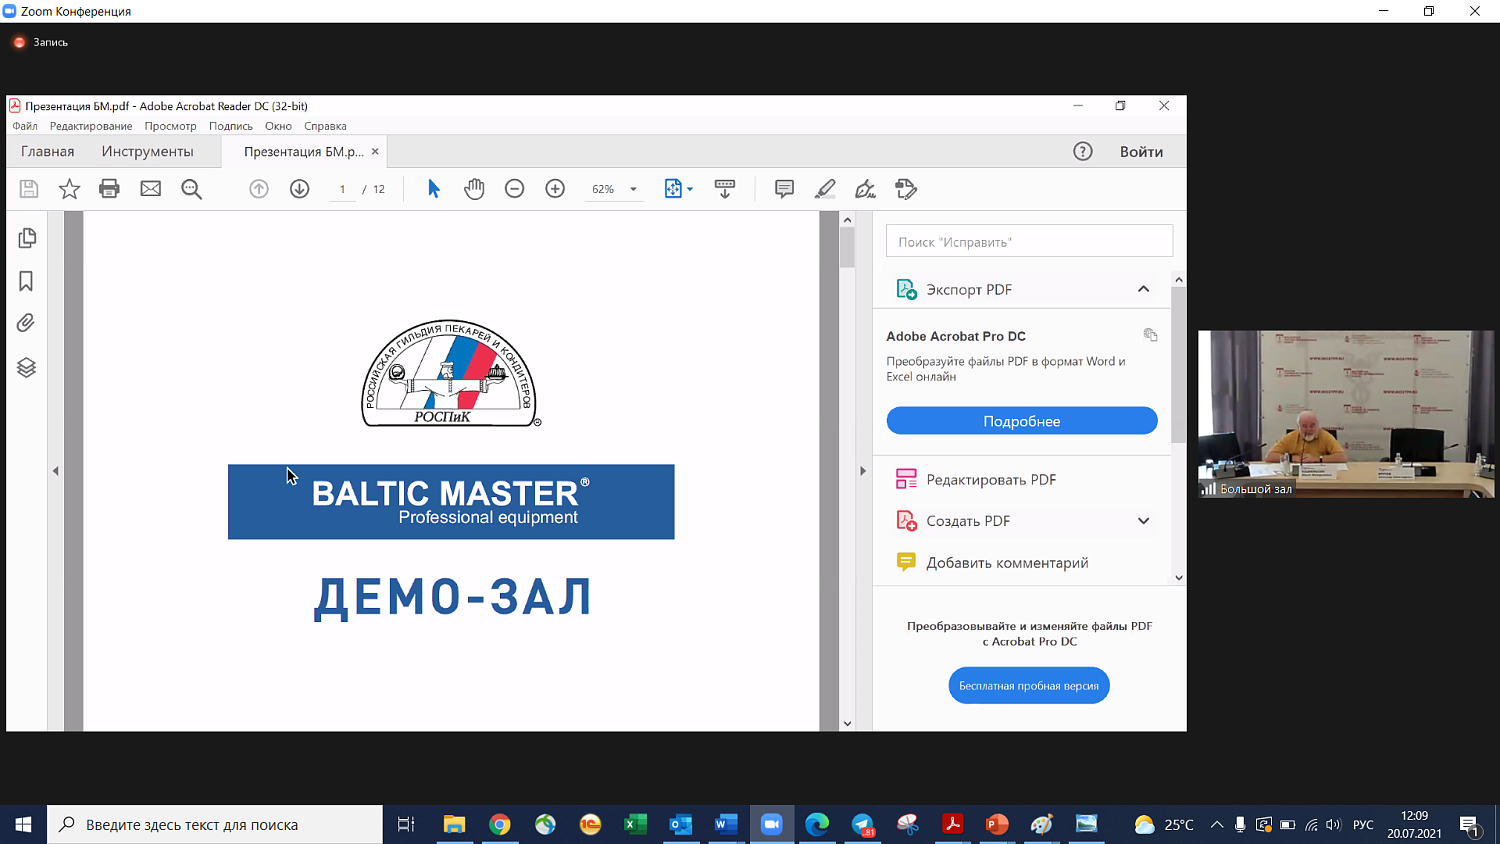The width and height of the screenshot is (1500, 844).
Task: Click the stamp tool icon
Action: (x=906, y=189)
